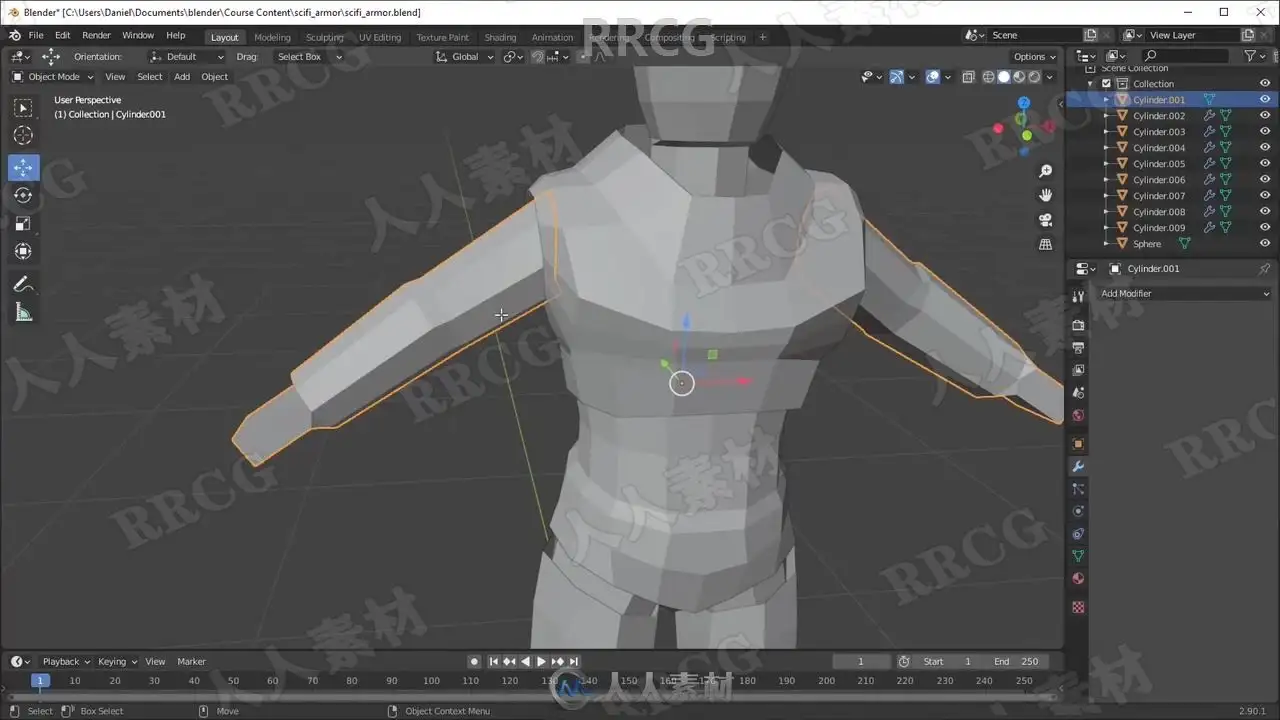Open the Object Constraints properties tab

(1078, 534)
